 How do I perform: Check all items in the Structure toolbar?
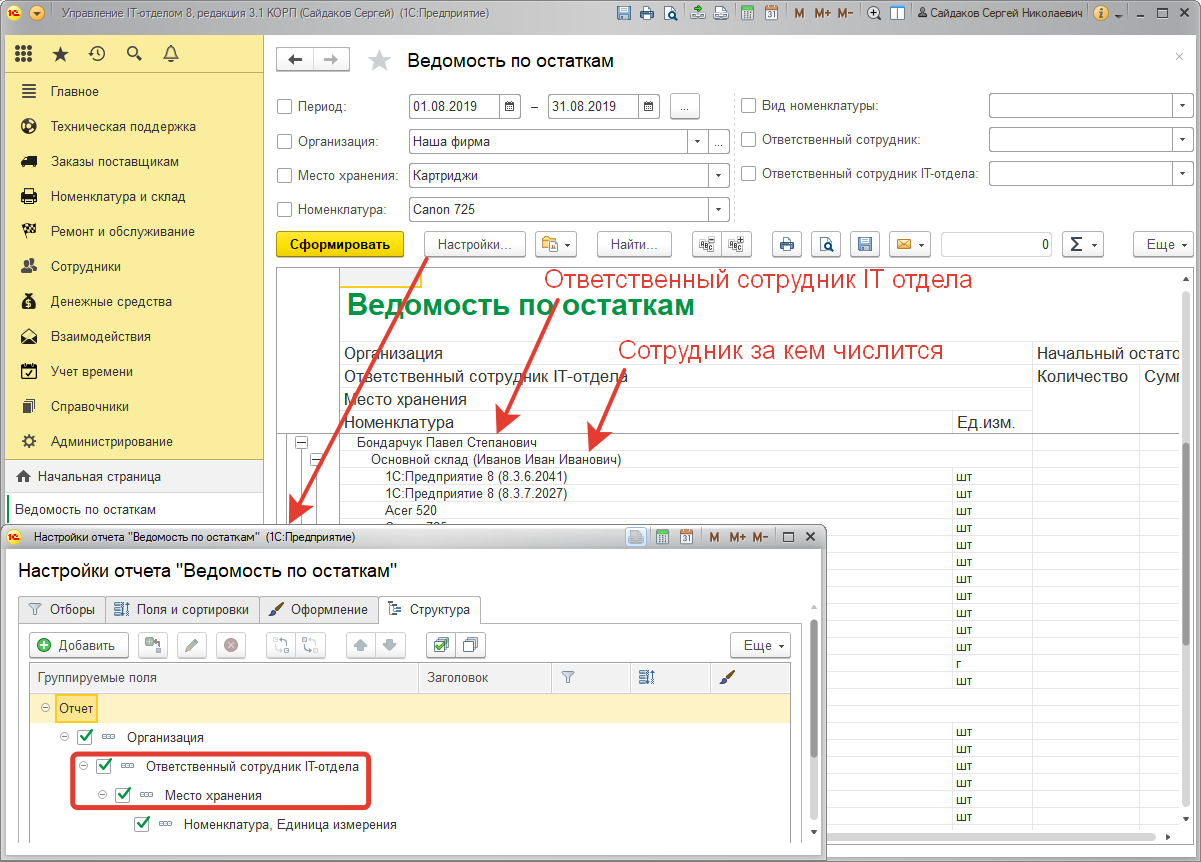441,645
